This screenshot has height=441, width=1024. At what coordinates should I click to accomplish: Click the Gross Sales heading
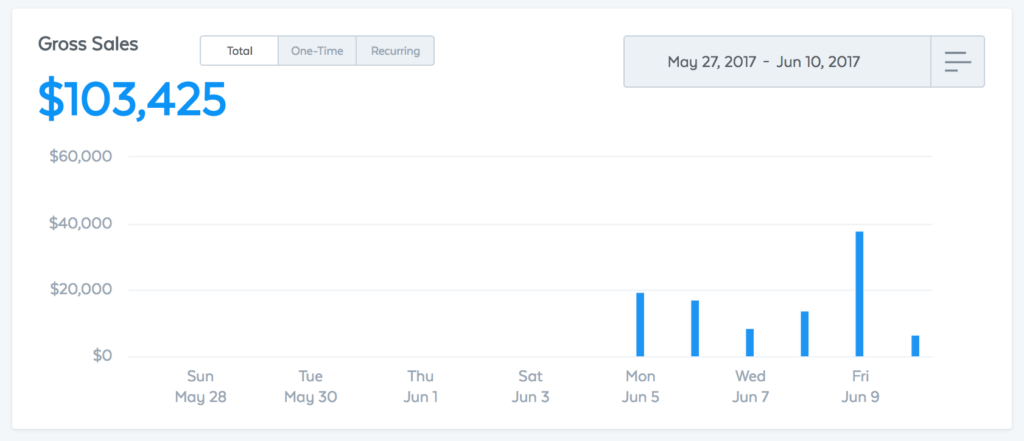(88, 44)
